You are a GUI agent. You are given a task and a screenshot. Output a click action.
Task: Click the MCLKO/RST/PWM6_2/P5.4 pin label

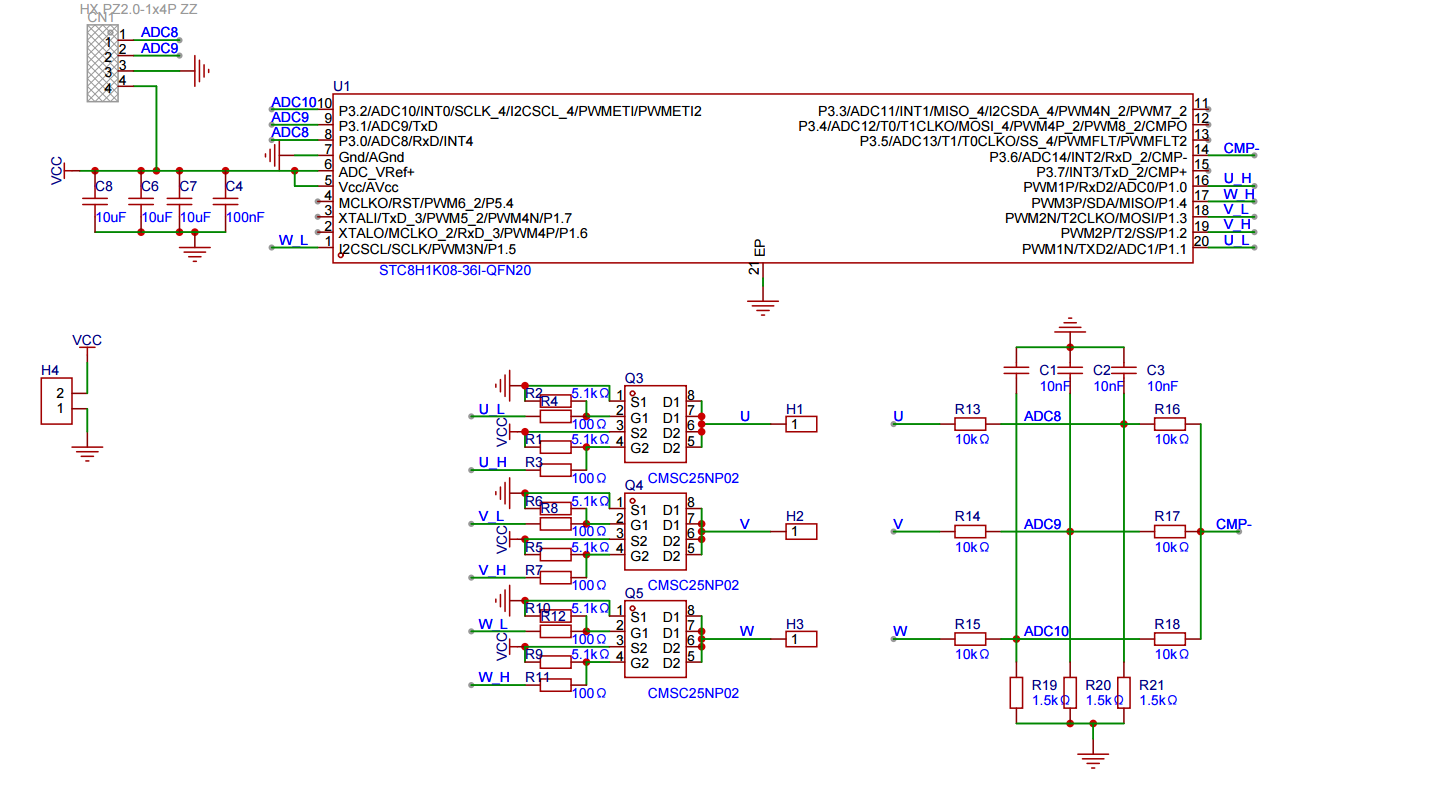coord(426,203)
